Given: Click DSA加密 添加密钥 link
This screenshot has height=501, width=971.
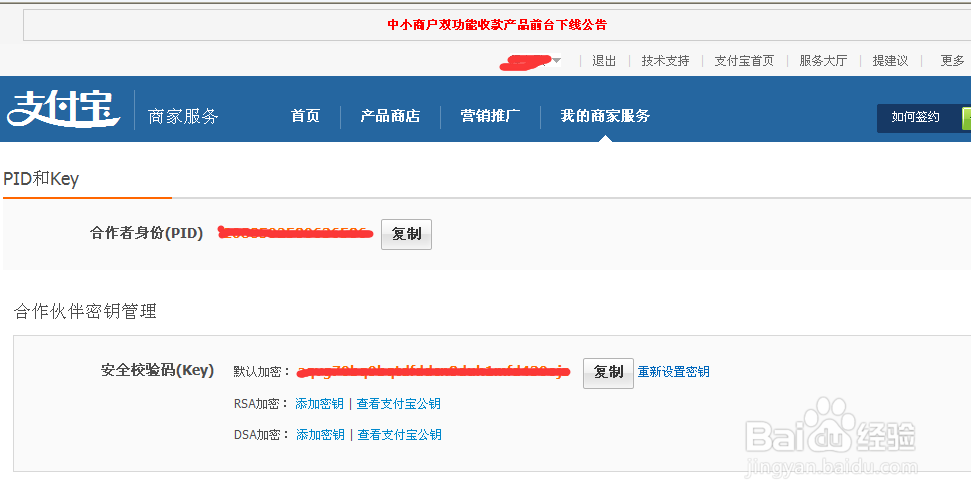Looking at the screenshot, I should (x=320, y=435).
